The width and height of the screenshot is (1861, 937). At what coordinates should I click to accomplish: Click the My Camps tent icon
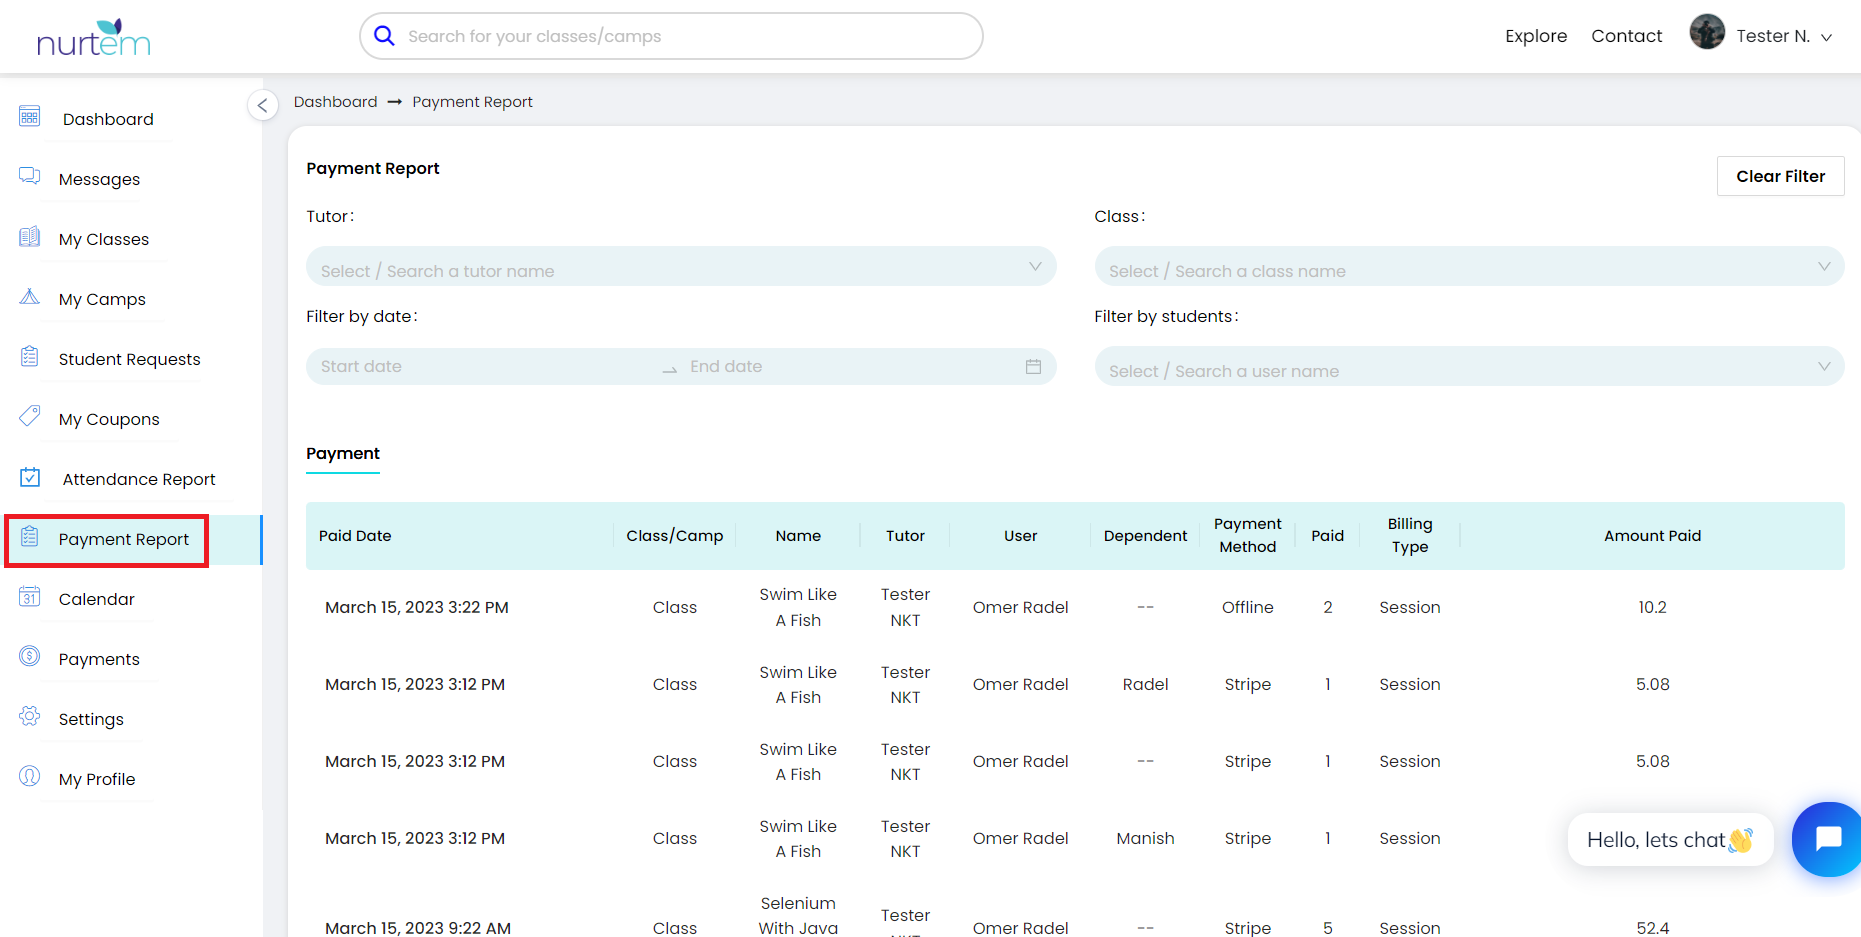coord(30,297)
